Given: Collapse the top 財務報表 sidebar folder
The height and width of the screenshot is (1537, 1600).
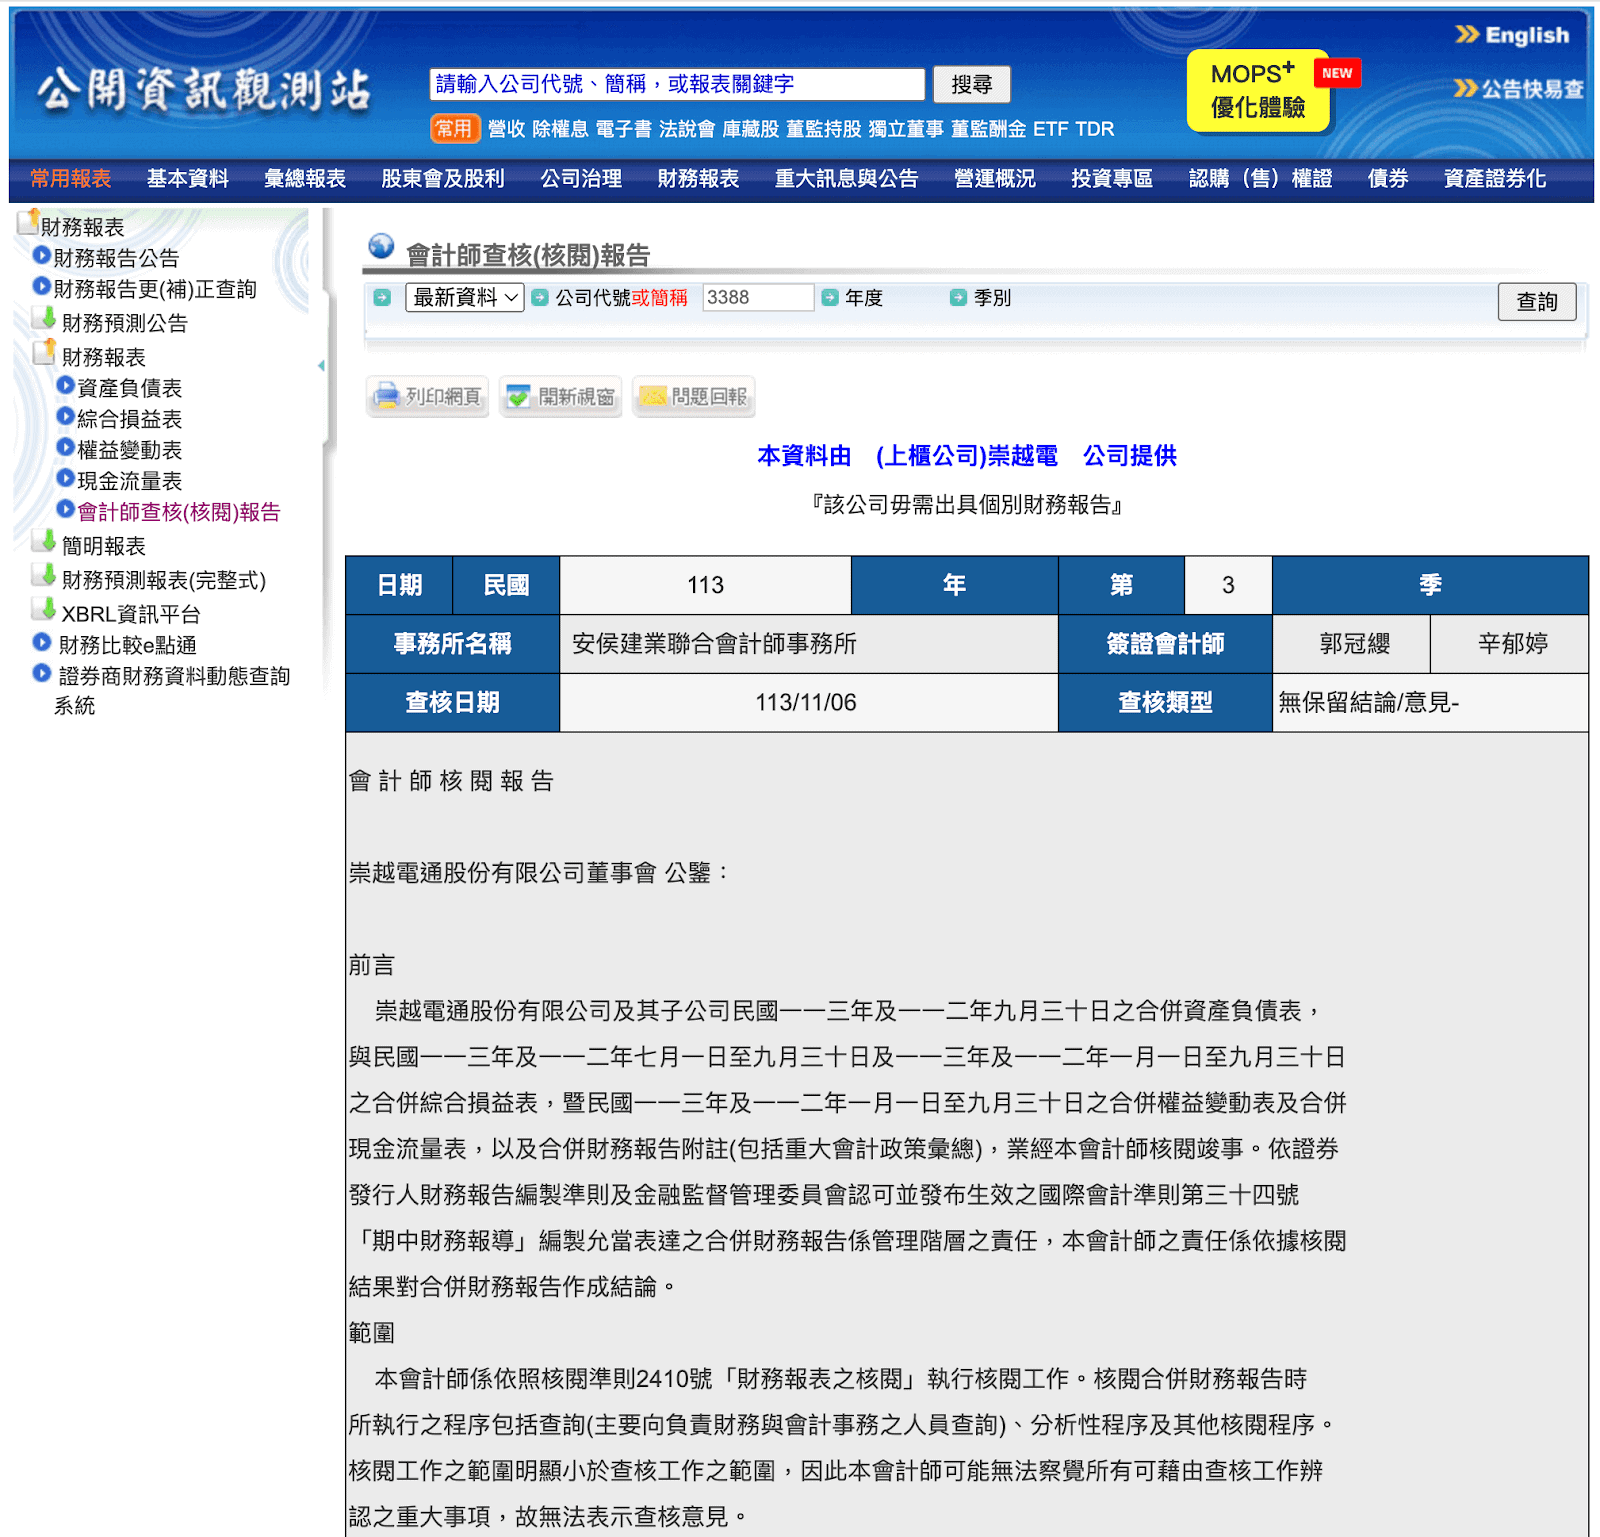Looking at the screenshot, I should [x=29, y=222].
